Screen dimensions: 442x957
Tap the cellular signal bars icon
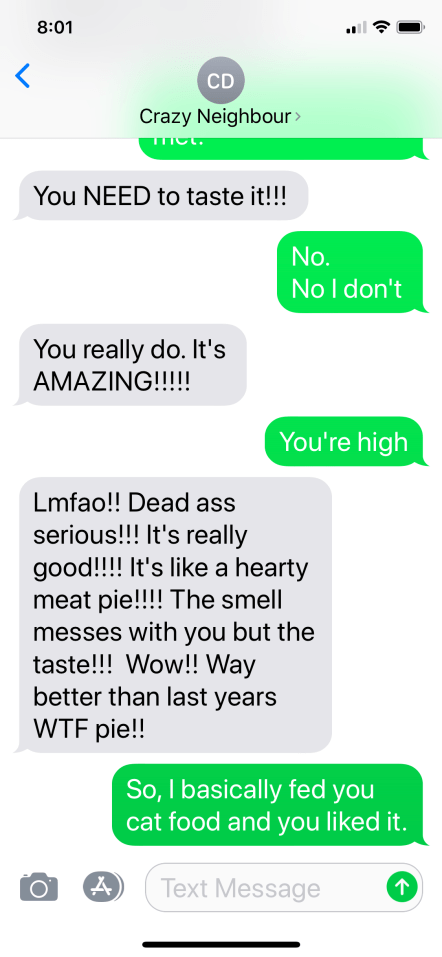356,28
